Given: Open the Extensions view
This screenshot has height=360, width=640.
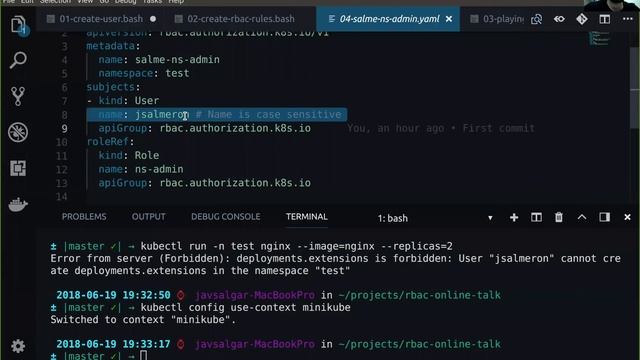Looking at the screenshot, I should point(18,168).
